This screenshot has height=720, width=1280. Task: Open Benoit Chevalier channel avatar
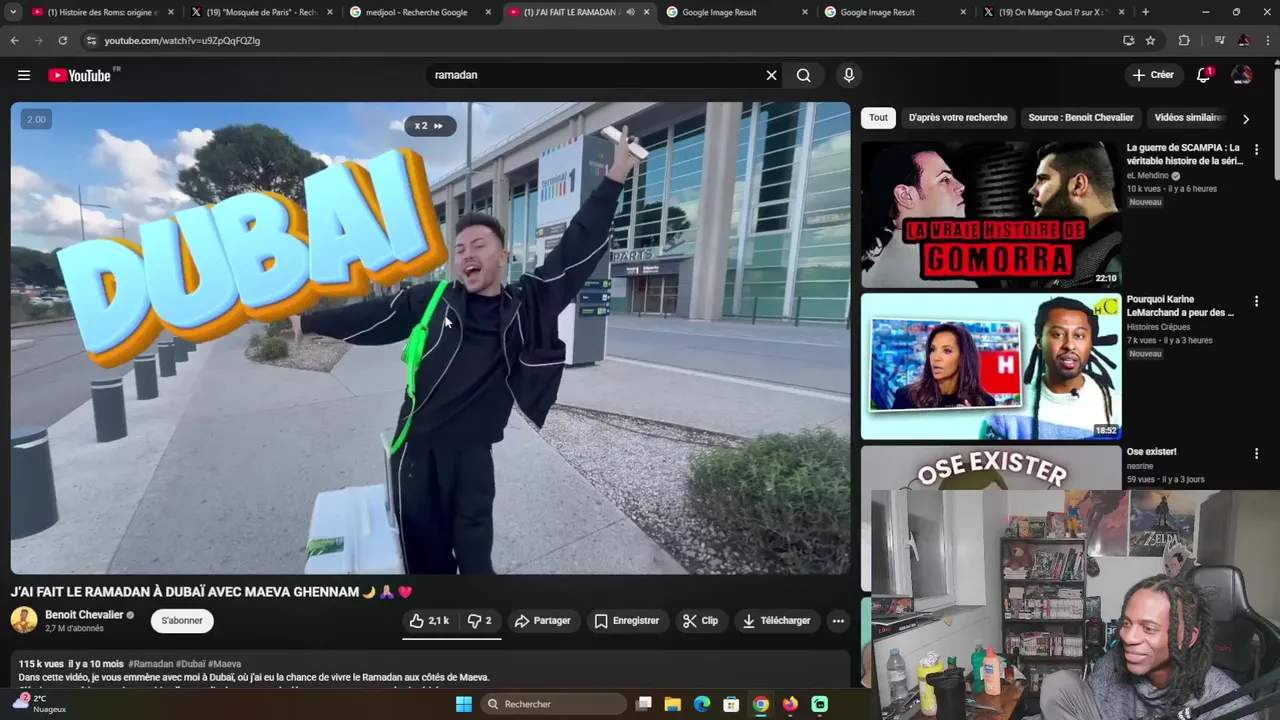pyautogui.click(x=24, y=621)
